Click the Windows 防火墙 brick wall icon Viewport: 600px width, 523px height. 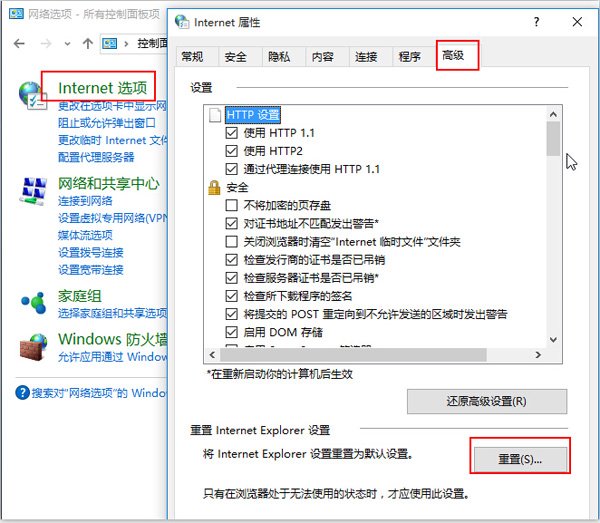coord(34,347)
